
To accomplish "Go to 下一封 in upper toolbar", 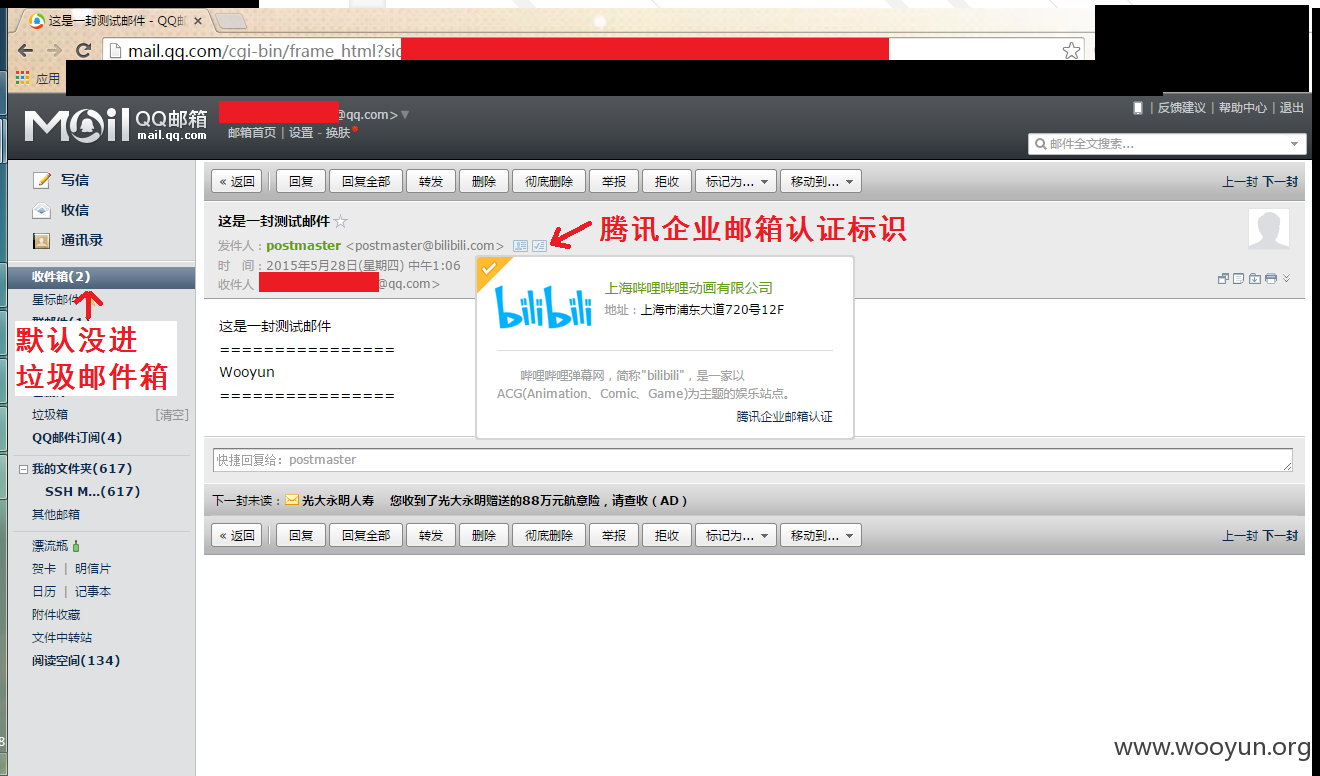I will tap(1280, 181).
